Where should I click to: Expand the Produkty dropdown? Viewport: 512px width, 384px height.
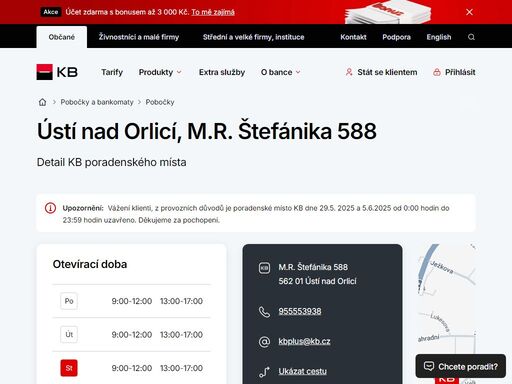click(x=160, y=72)
